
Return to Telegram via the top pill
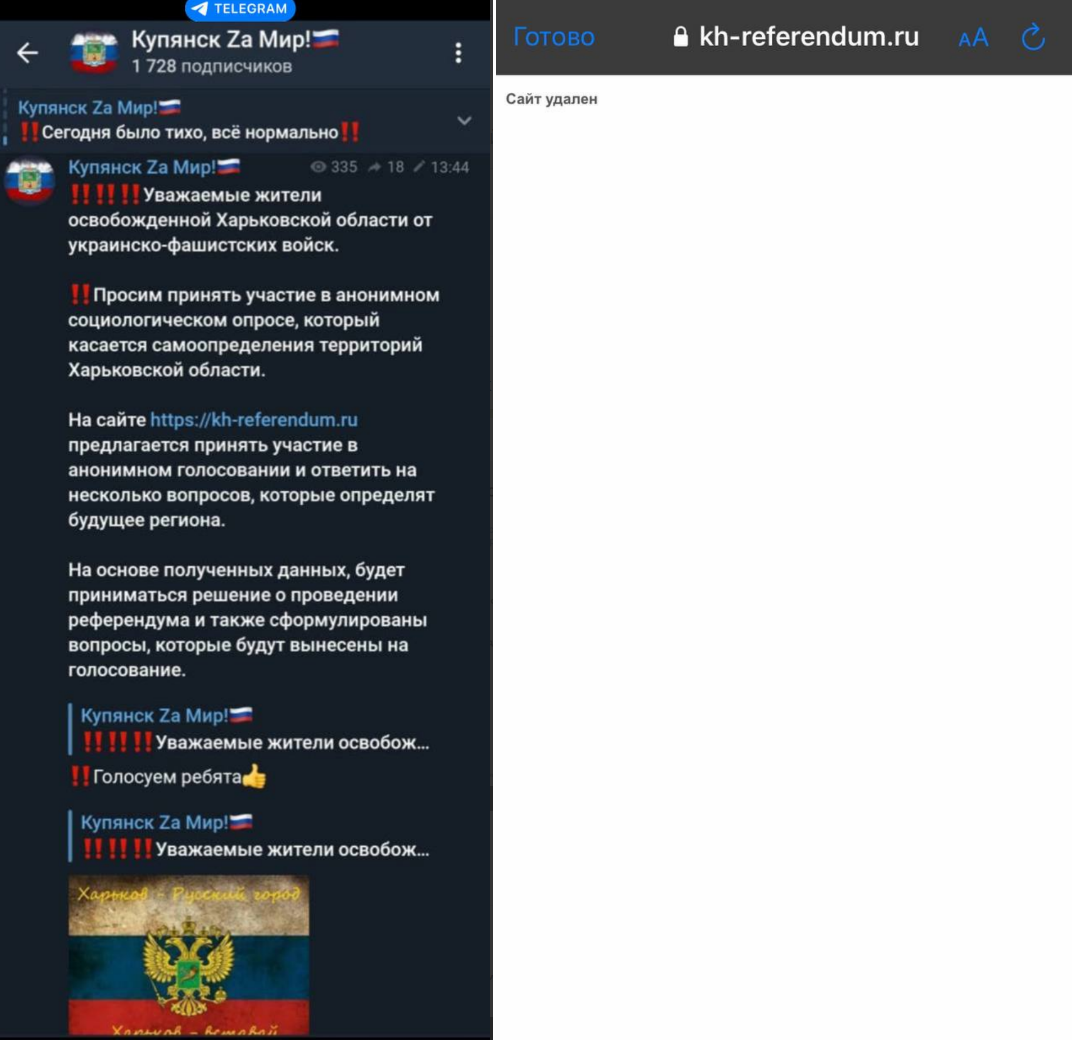tap(240, 9)
